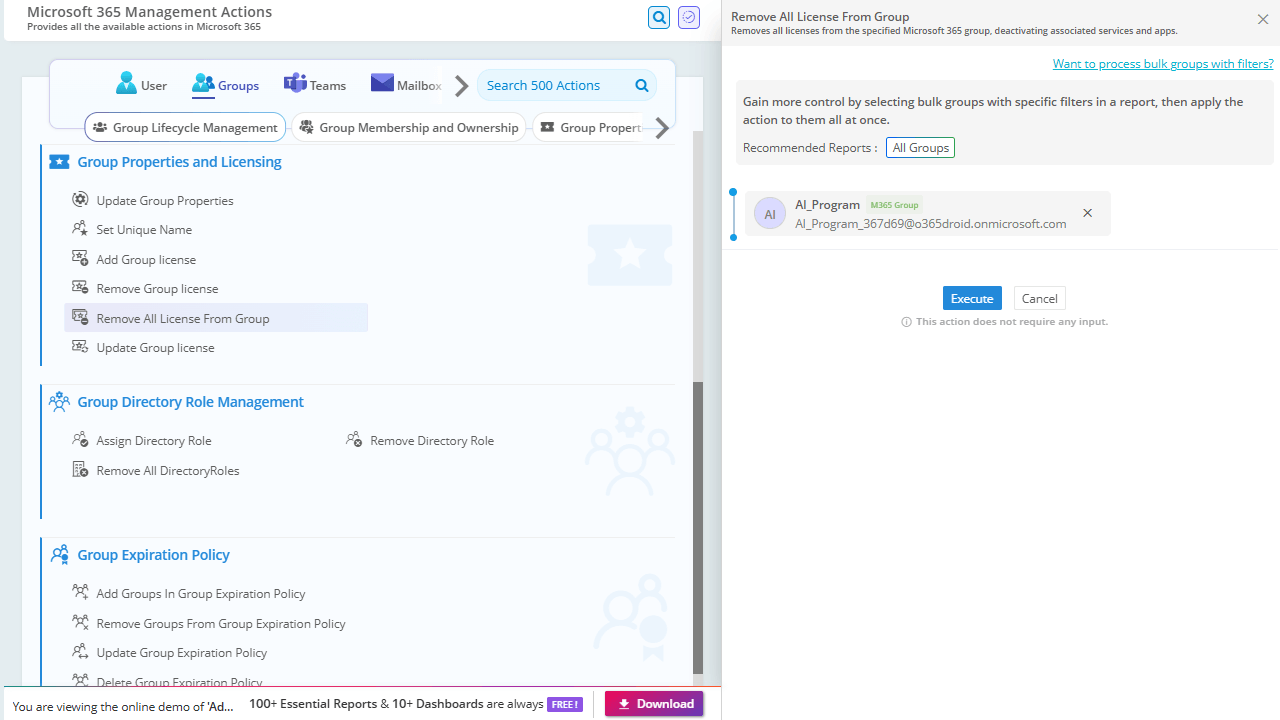Click the FREE! badge in bottom banner
Viewport: 1280px width, 720px height.
[565, 704]
